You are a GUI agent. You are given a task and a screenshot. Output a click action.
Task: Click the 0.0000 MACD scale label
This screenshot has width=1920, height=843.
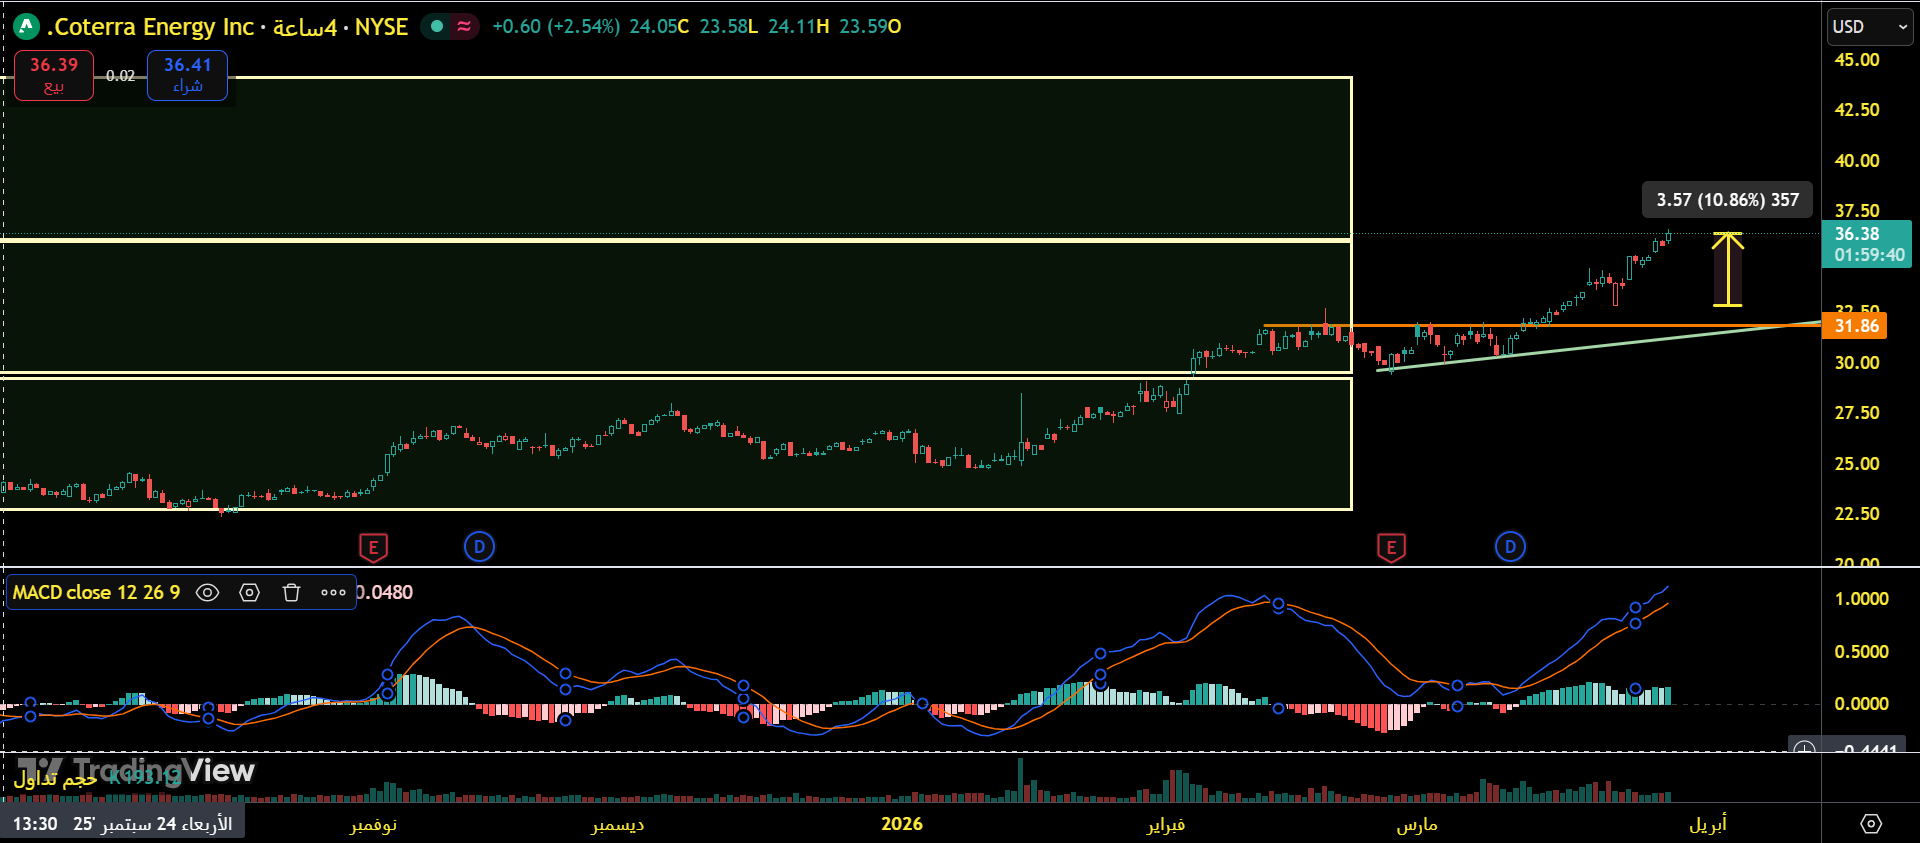[1861, 704]
